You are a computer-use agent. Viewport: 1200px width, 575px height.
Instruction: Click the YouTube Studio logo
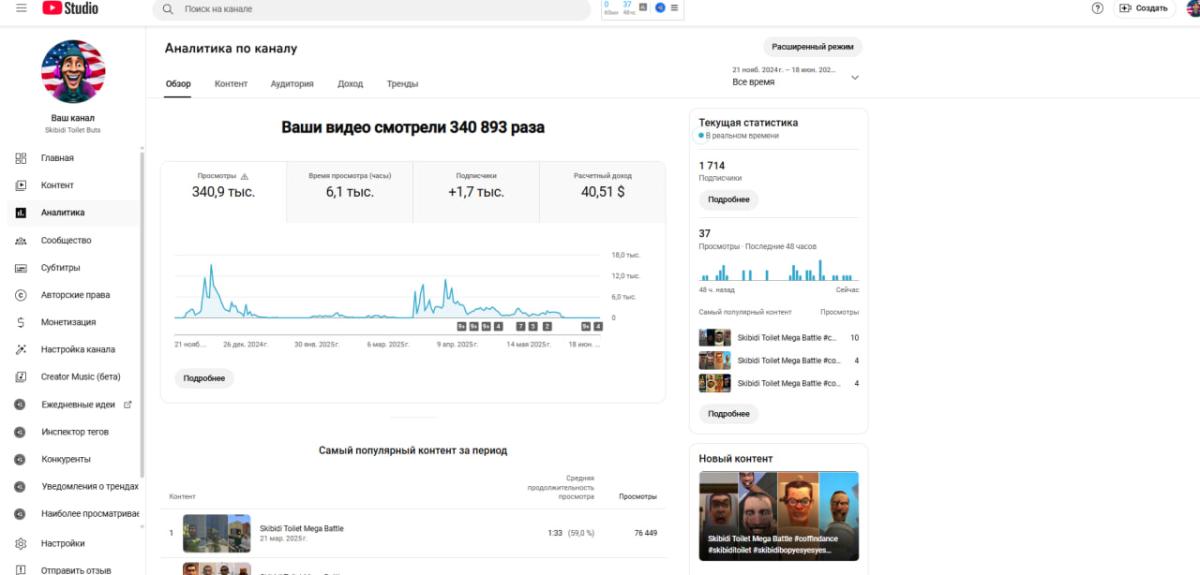(x=71, y=8)
